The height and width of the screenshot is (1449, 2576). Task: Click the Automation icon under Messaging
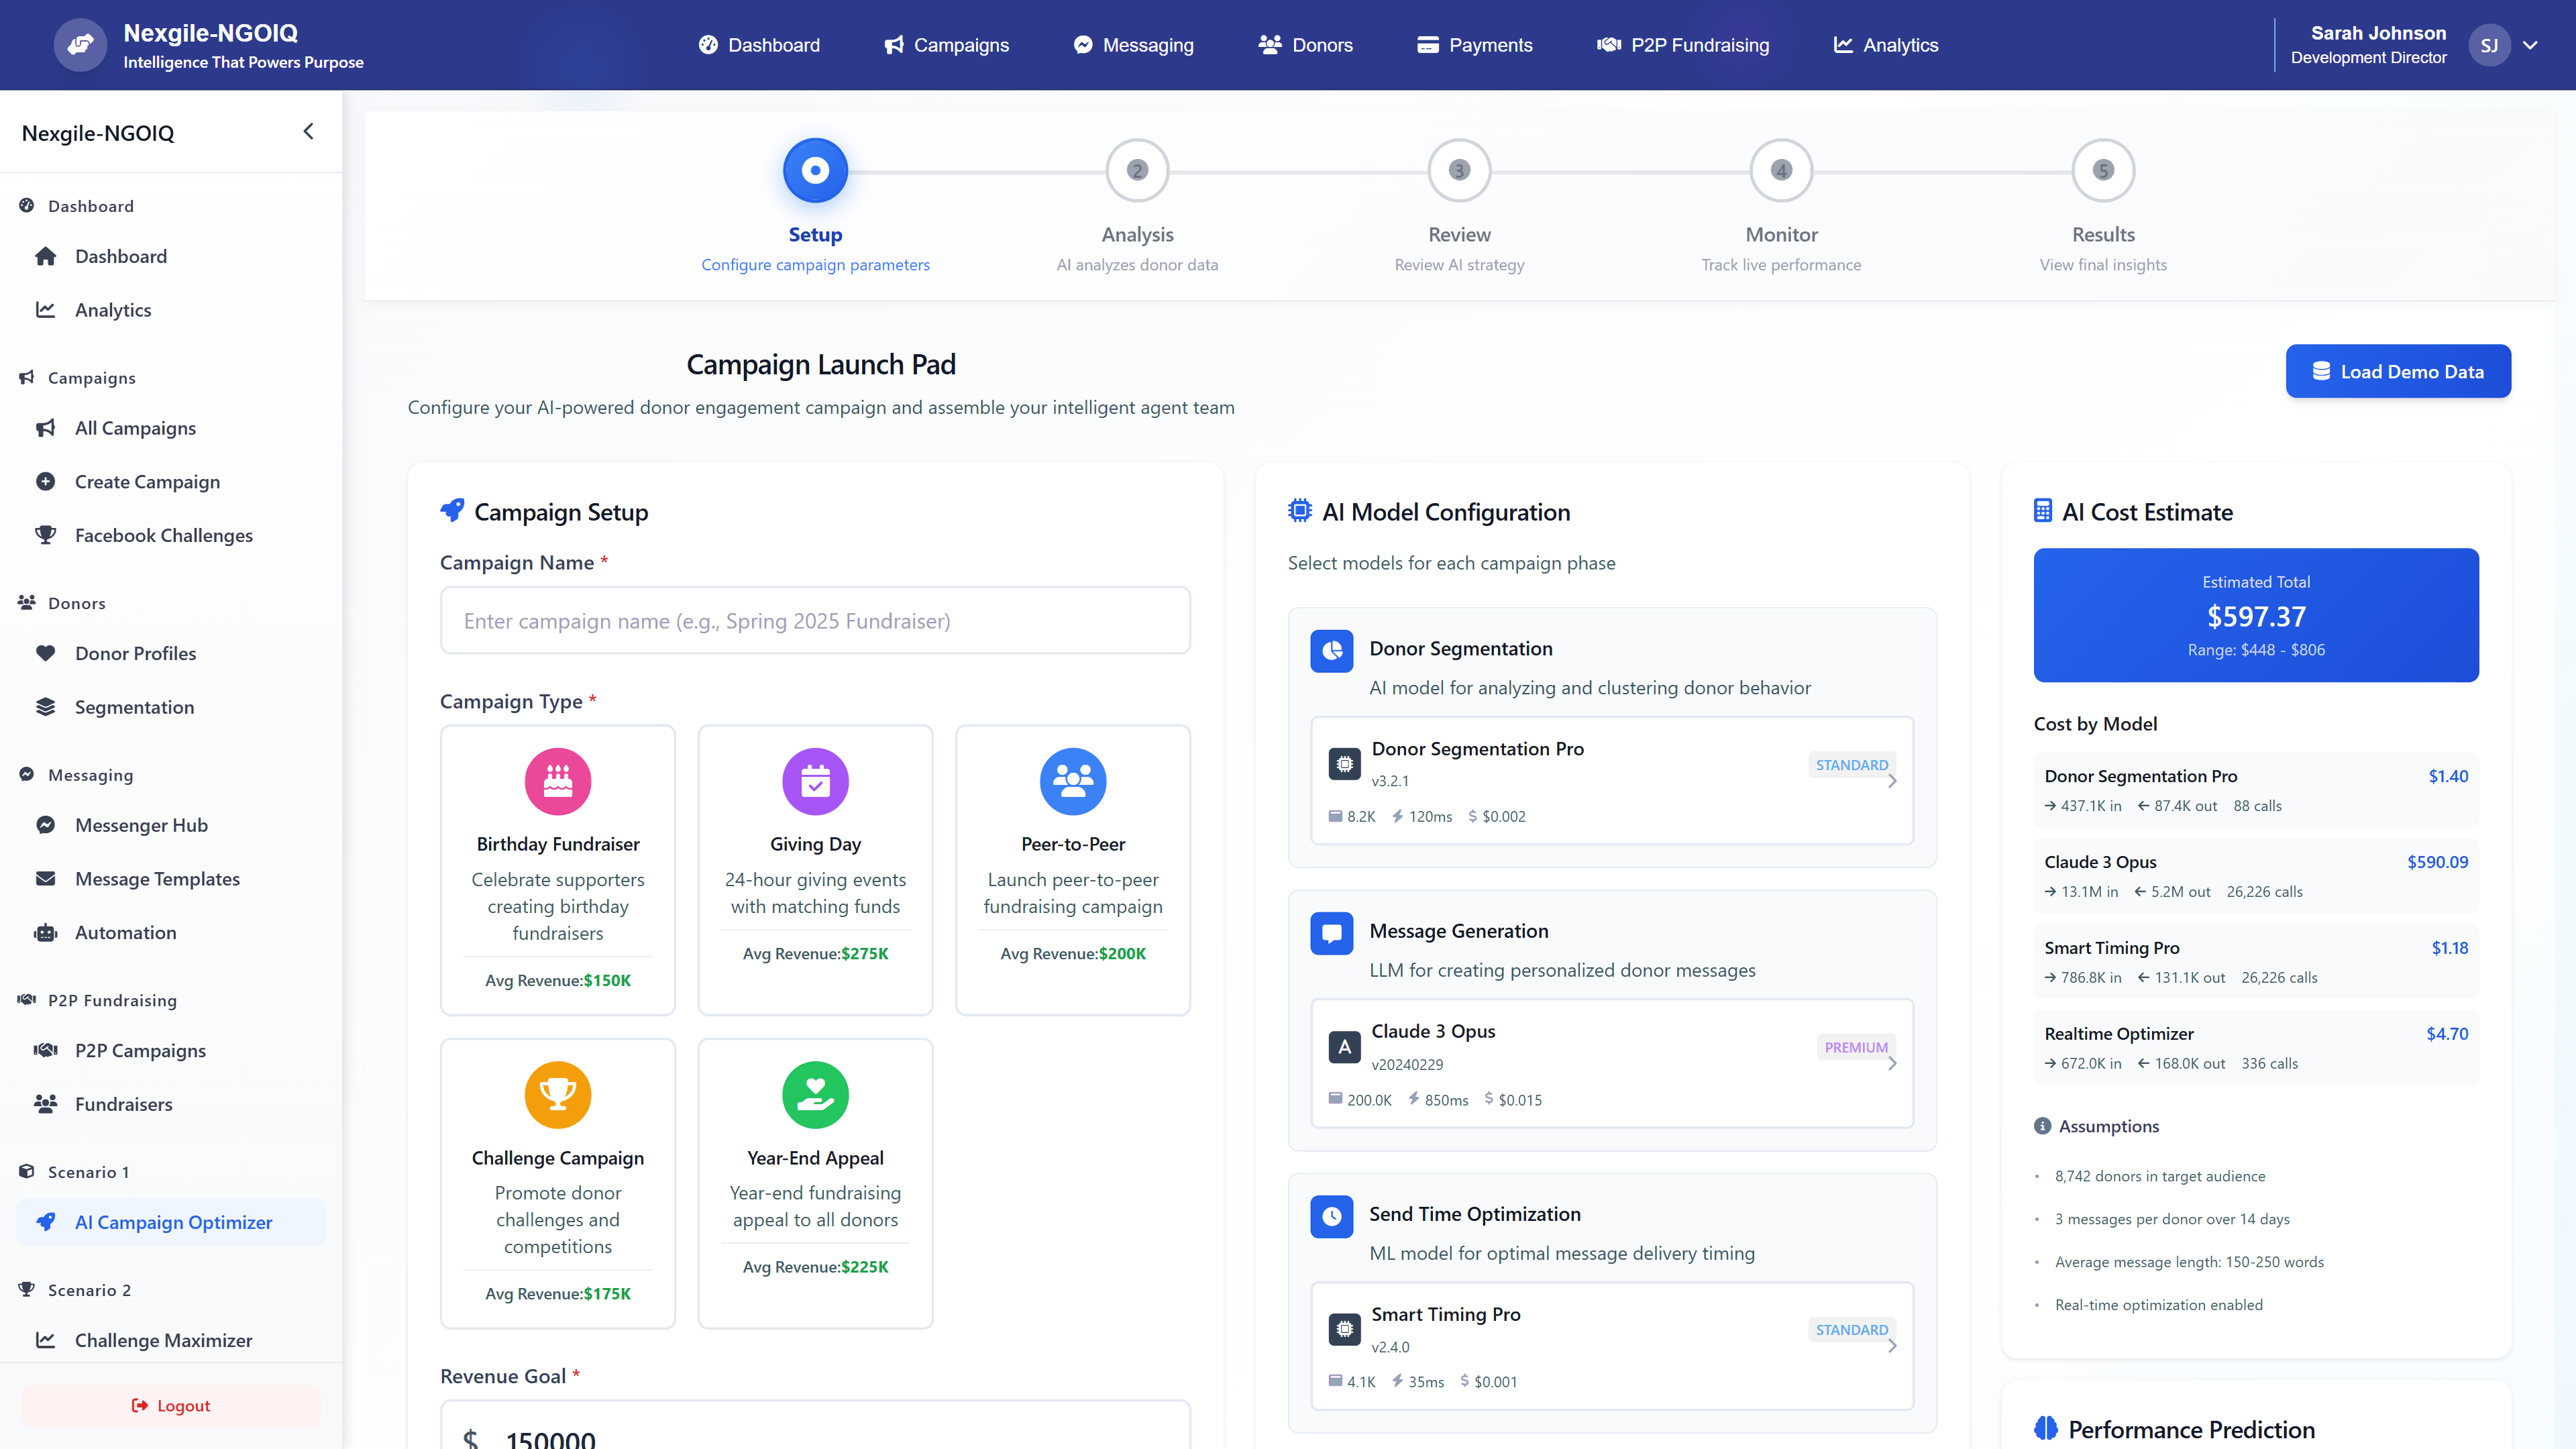coord(46,932)
